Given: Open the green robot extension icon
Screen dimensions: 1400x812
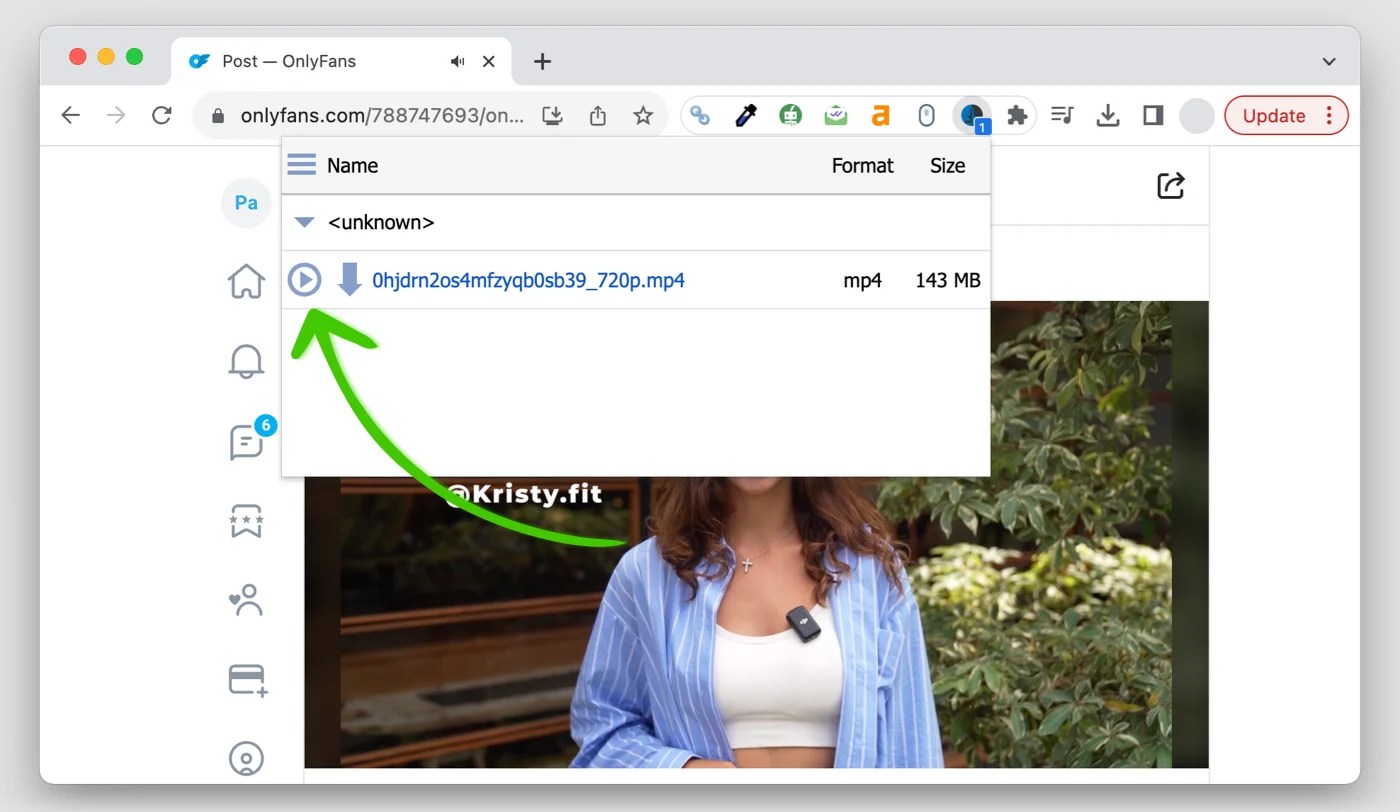Looking at the screenshot, I should tap(790, 115).
